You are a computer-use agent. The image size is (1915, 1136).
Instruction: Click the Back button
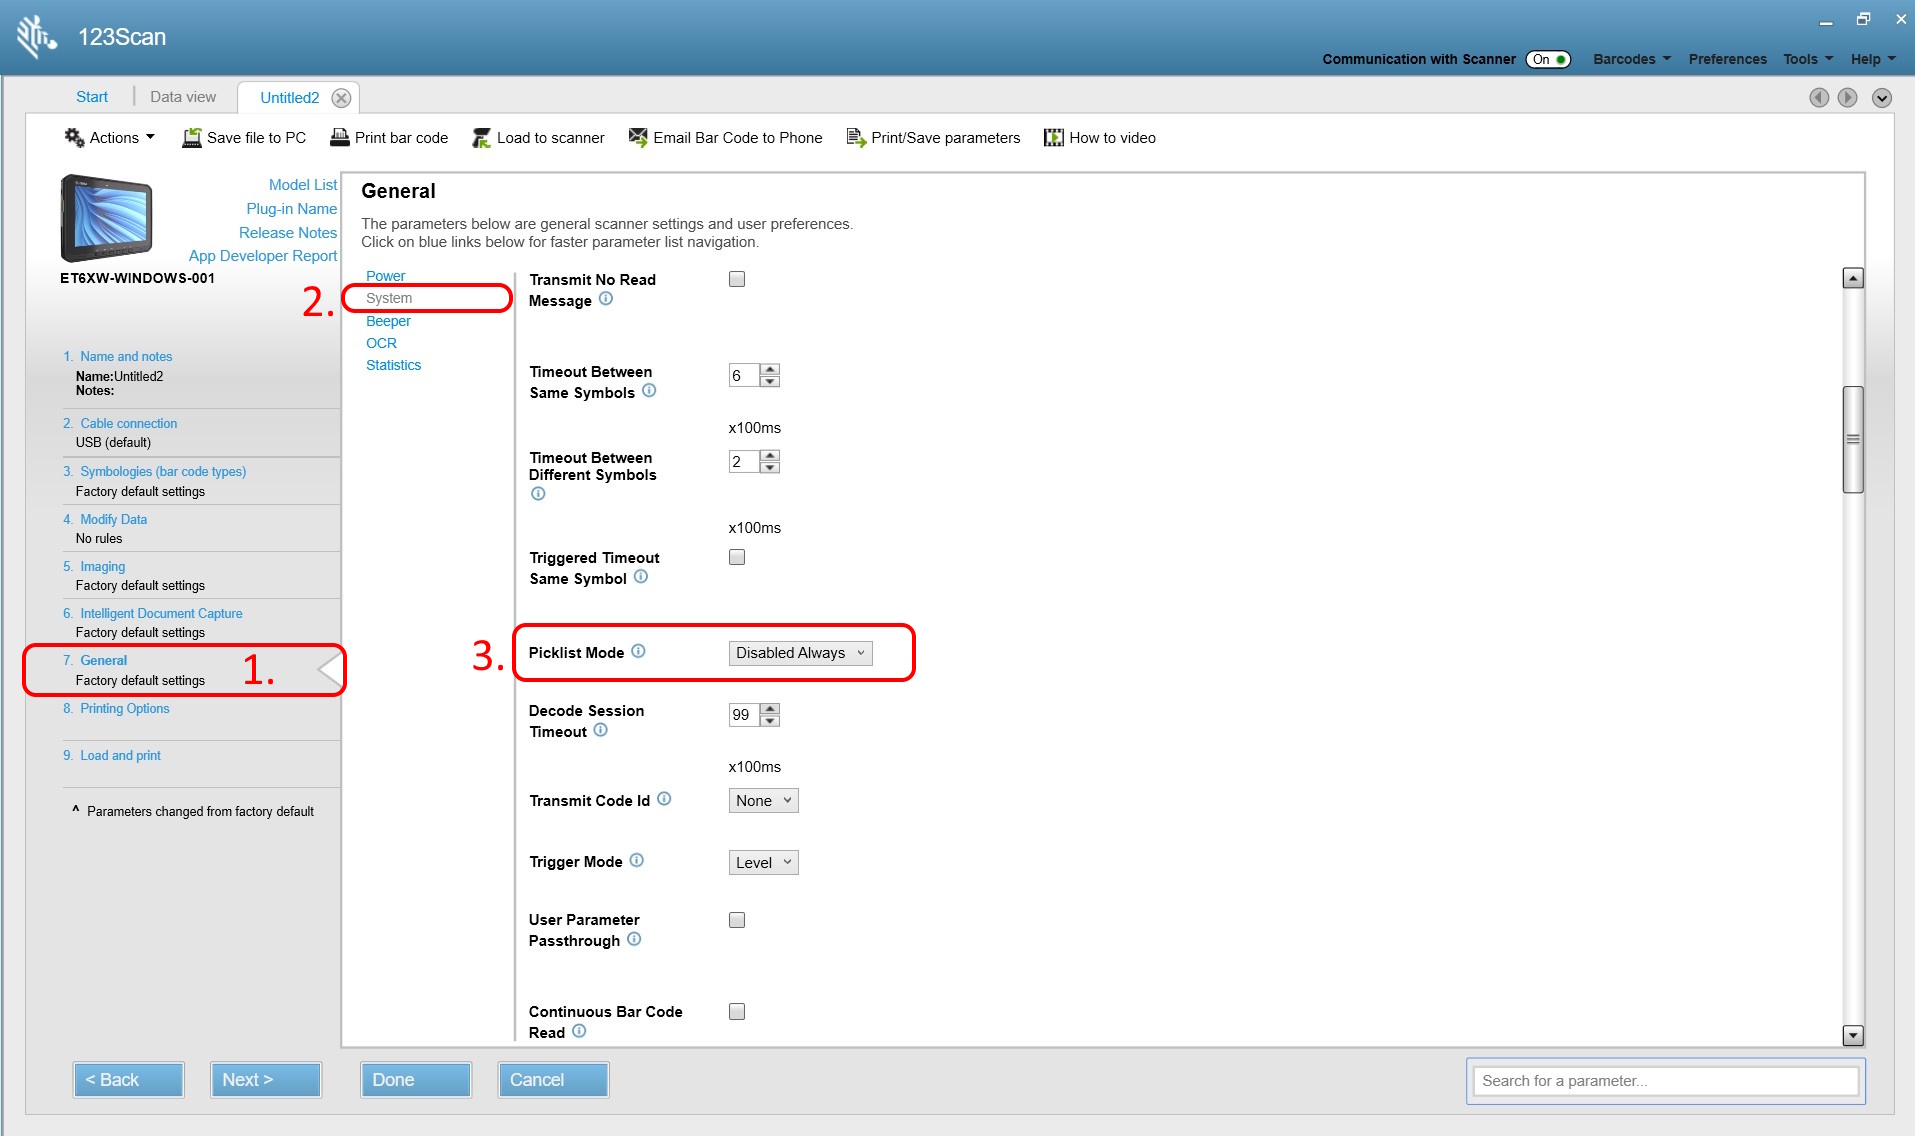coord(129,1080)
